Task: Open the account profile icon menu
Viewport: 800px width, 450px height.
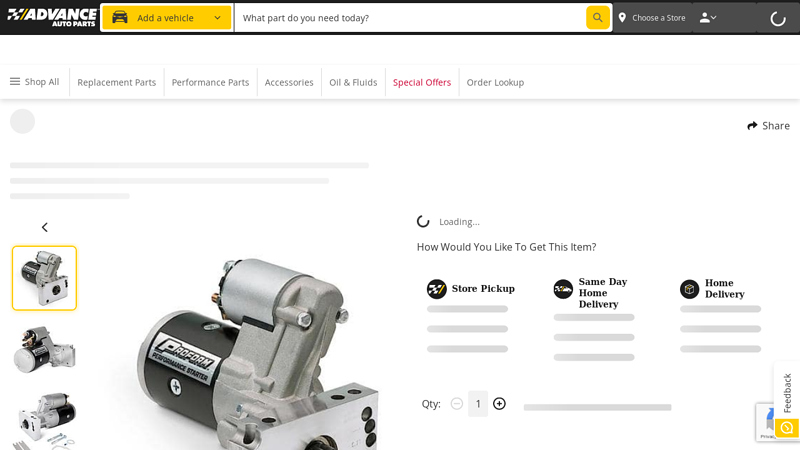Action: tap(707, 17)
